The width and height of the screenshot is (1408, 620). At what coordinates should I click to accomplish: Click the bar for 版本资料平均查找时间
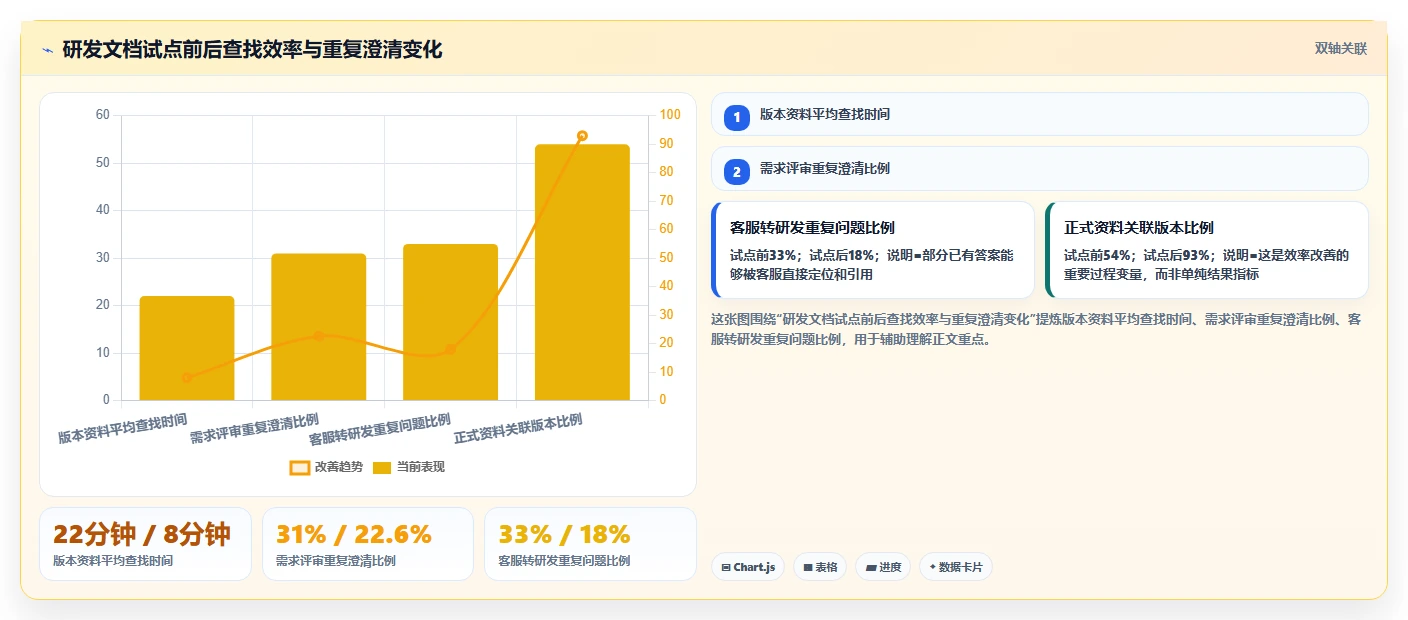[187, 348]
